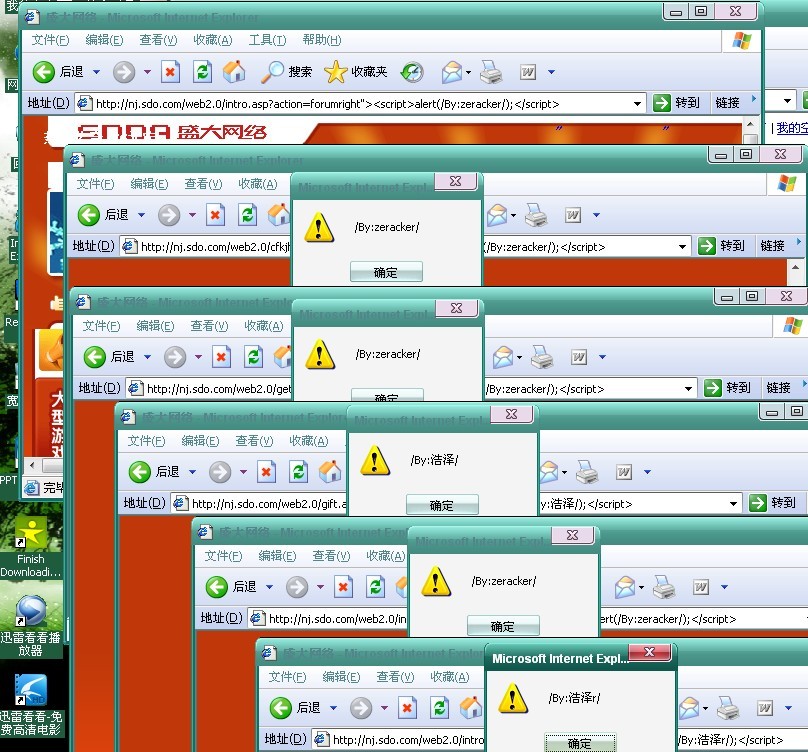
Task: Click Stop icon in the /By:浩泽r/ window
Action: [407, 708]
